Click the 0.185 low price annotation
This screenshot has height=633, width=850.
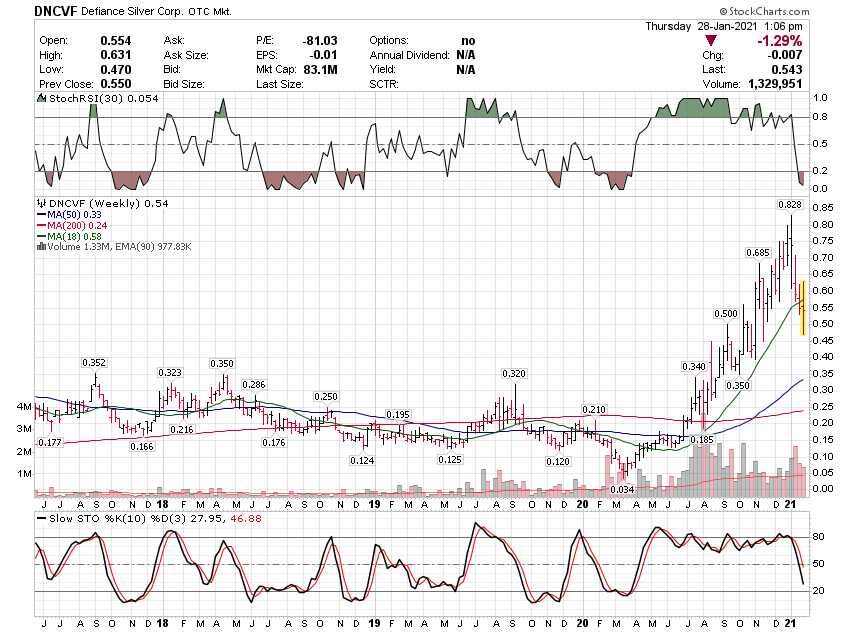(702, 440)
